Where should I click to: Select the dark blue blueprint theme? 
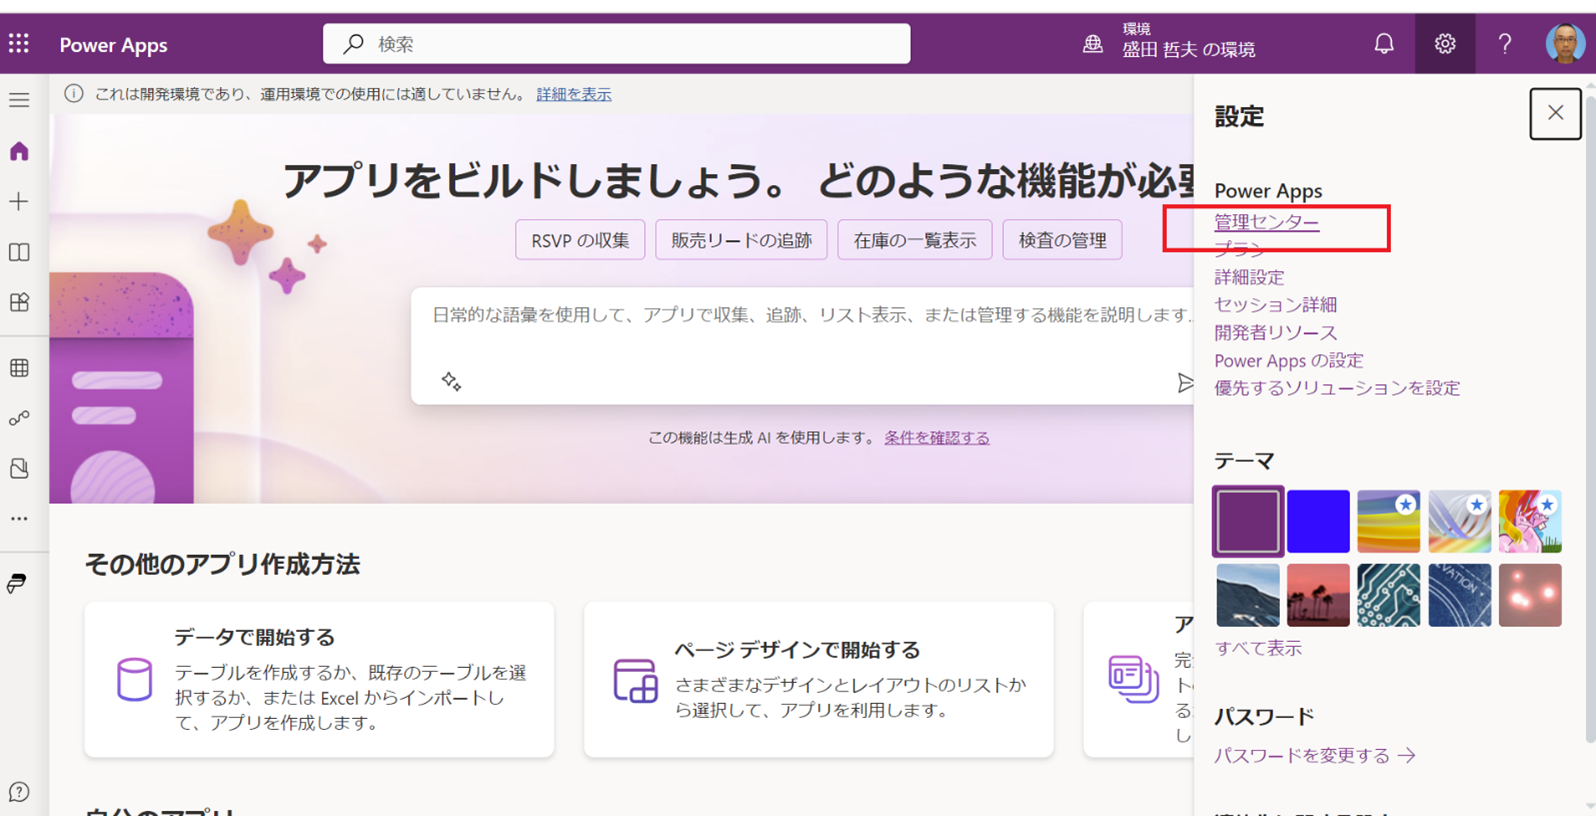tap(1460, 595)
